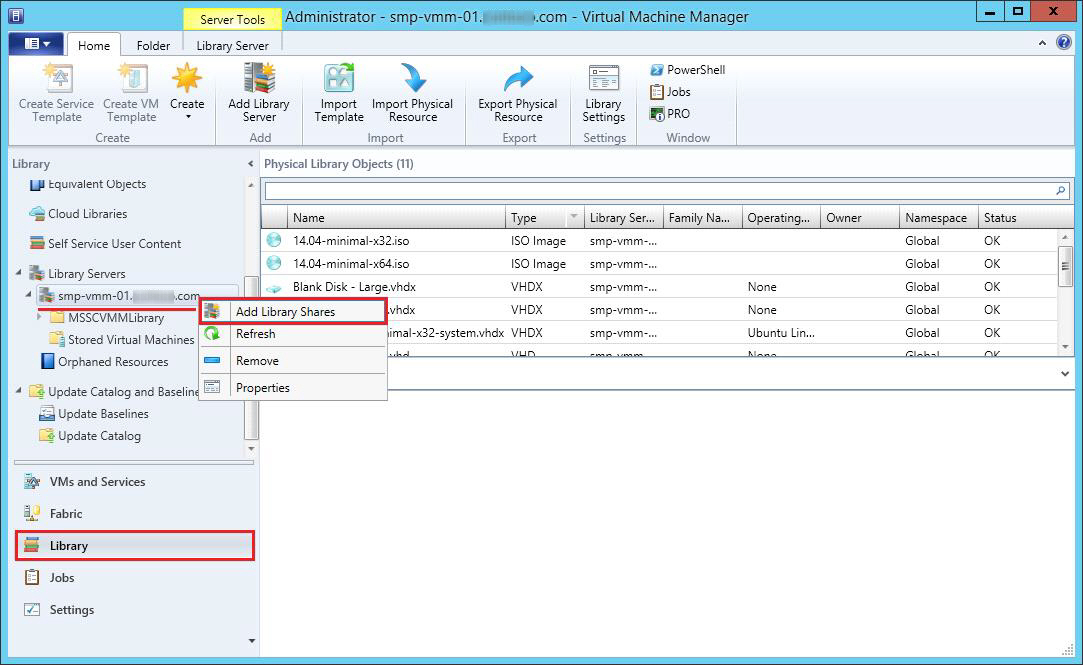
Task: Choose Add Library Shares from context menu
Action: click(285, 312)
